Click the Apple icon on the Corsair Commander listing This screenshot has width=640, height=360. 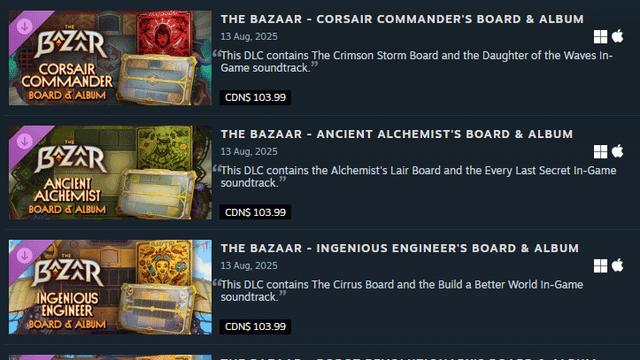tap(618, 36)
